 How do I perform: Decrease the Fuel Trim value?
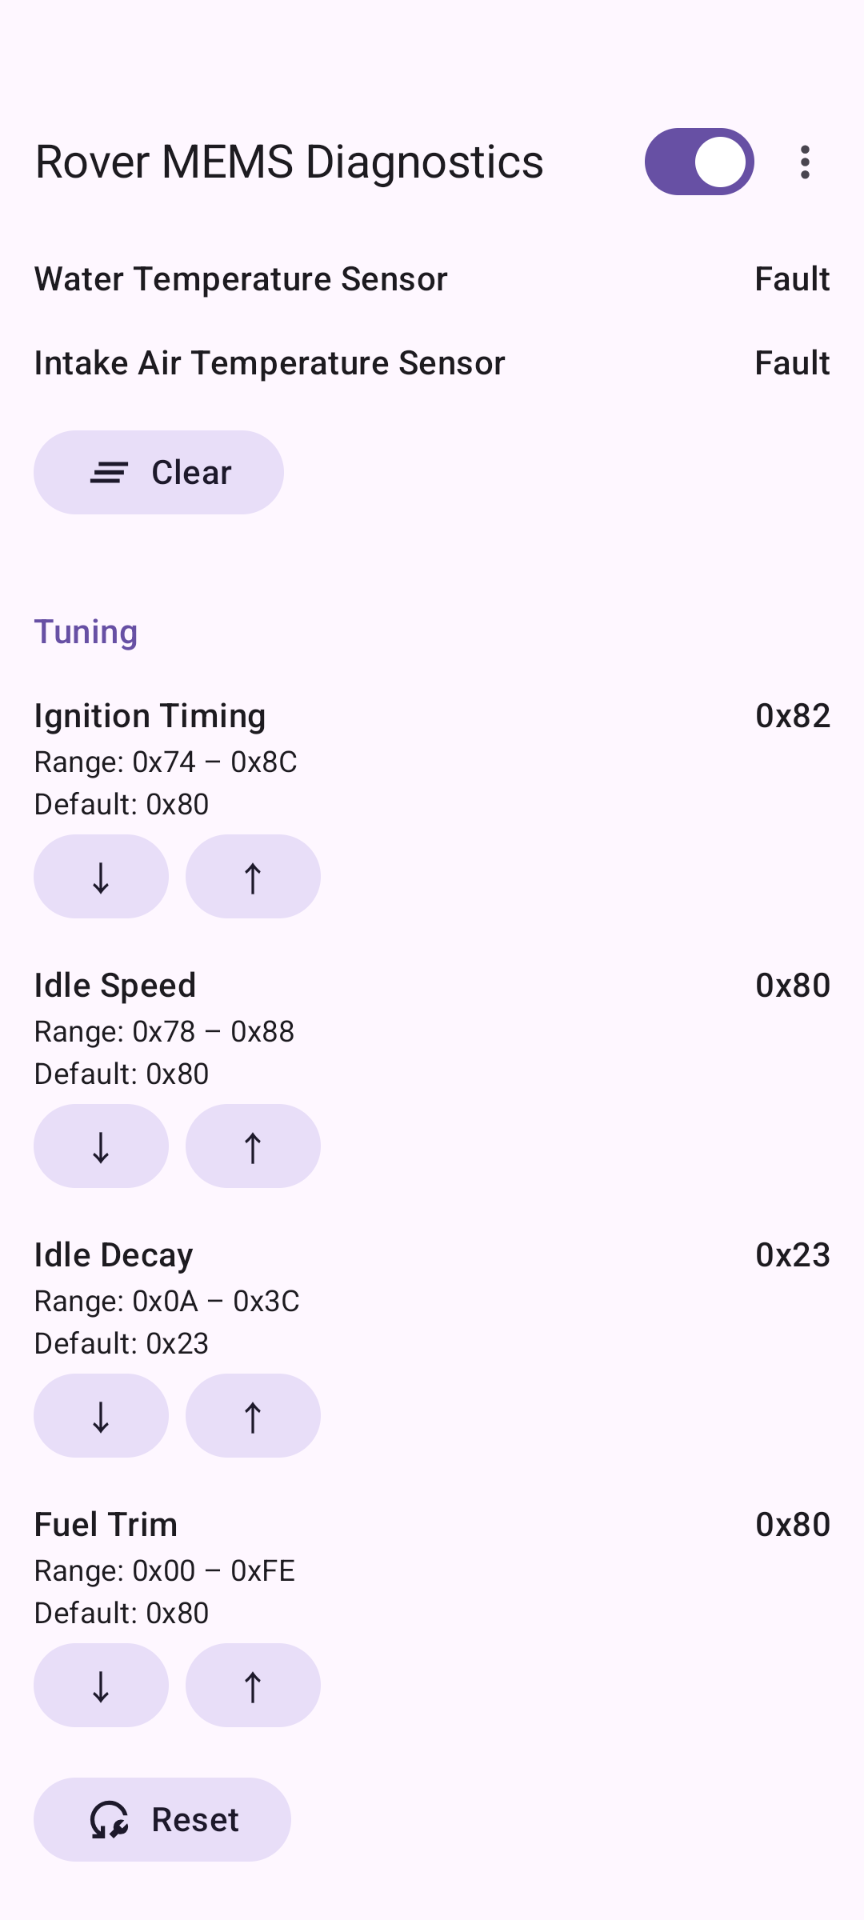101,1685
